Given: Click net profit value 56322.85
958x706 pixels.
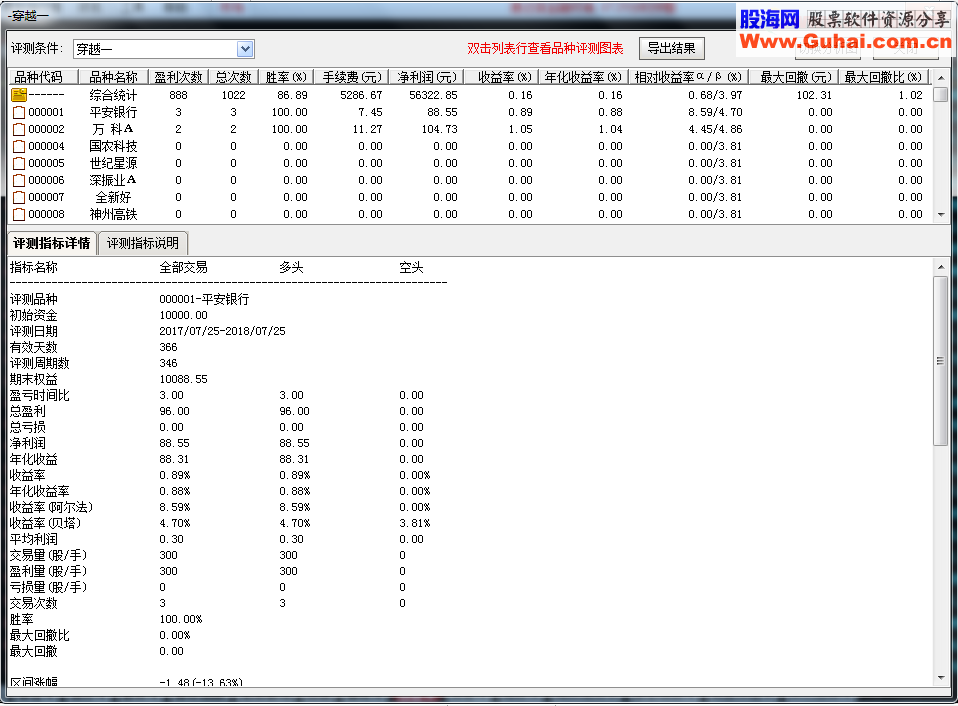Looking at the screenshot, I should (433, 95).
